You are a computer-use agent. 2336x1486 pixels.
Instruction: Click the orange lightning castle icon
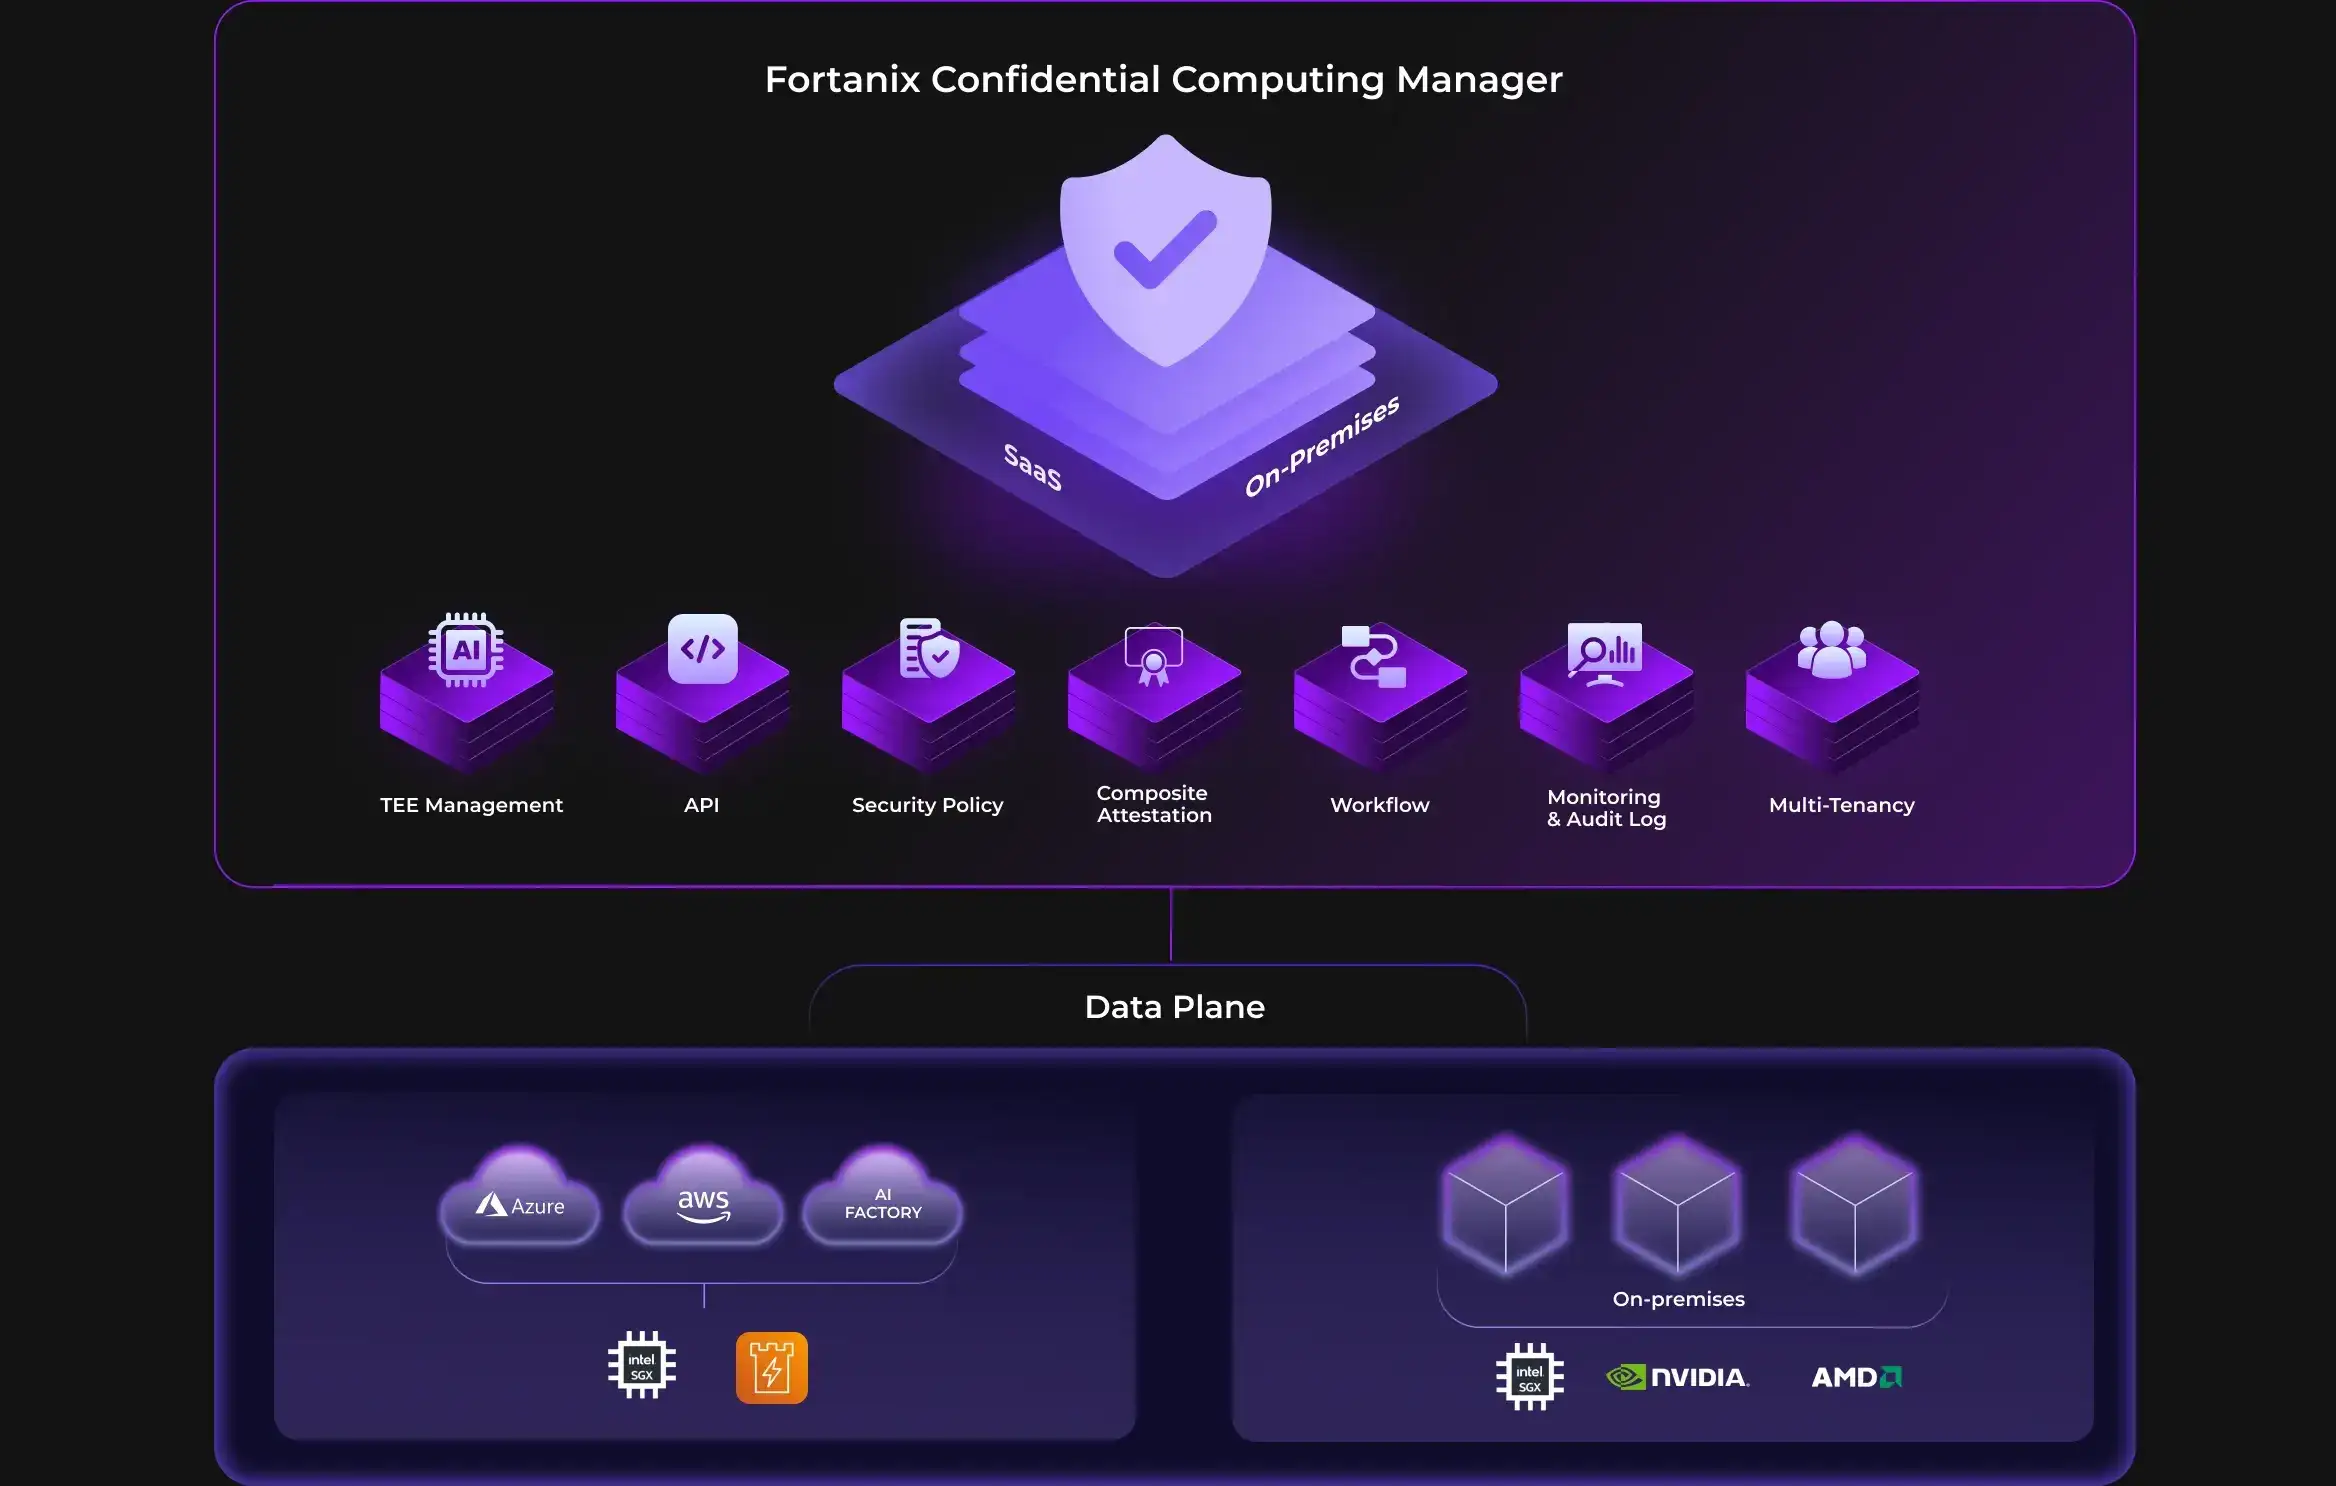click(x=771, y=1367)
